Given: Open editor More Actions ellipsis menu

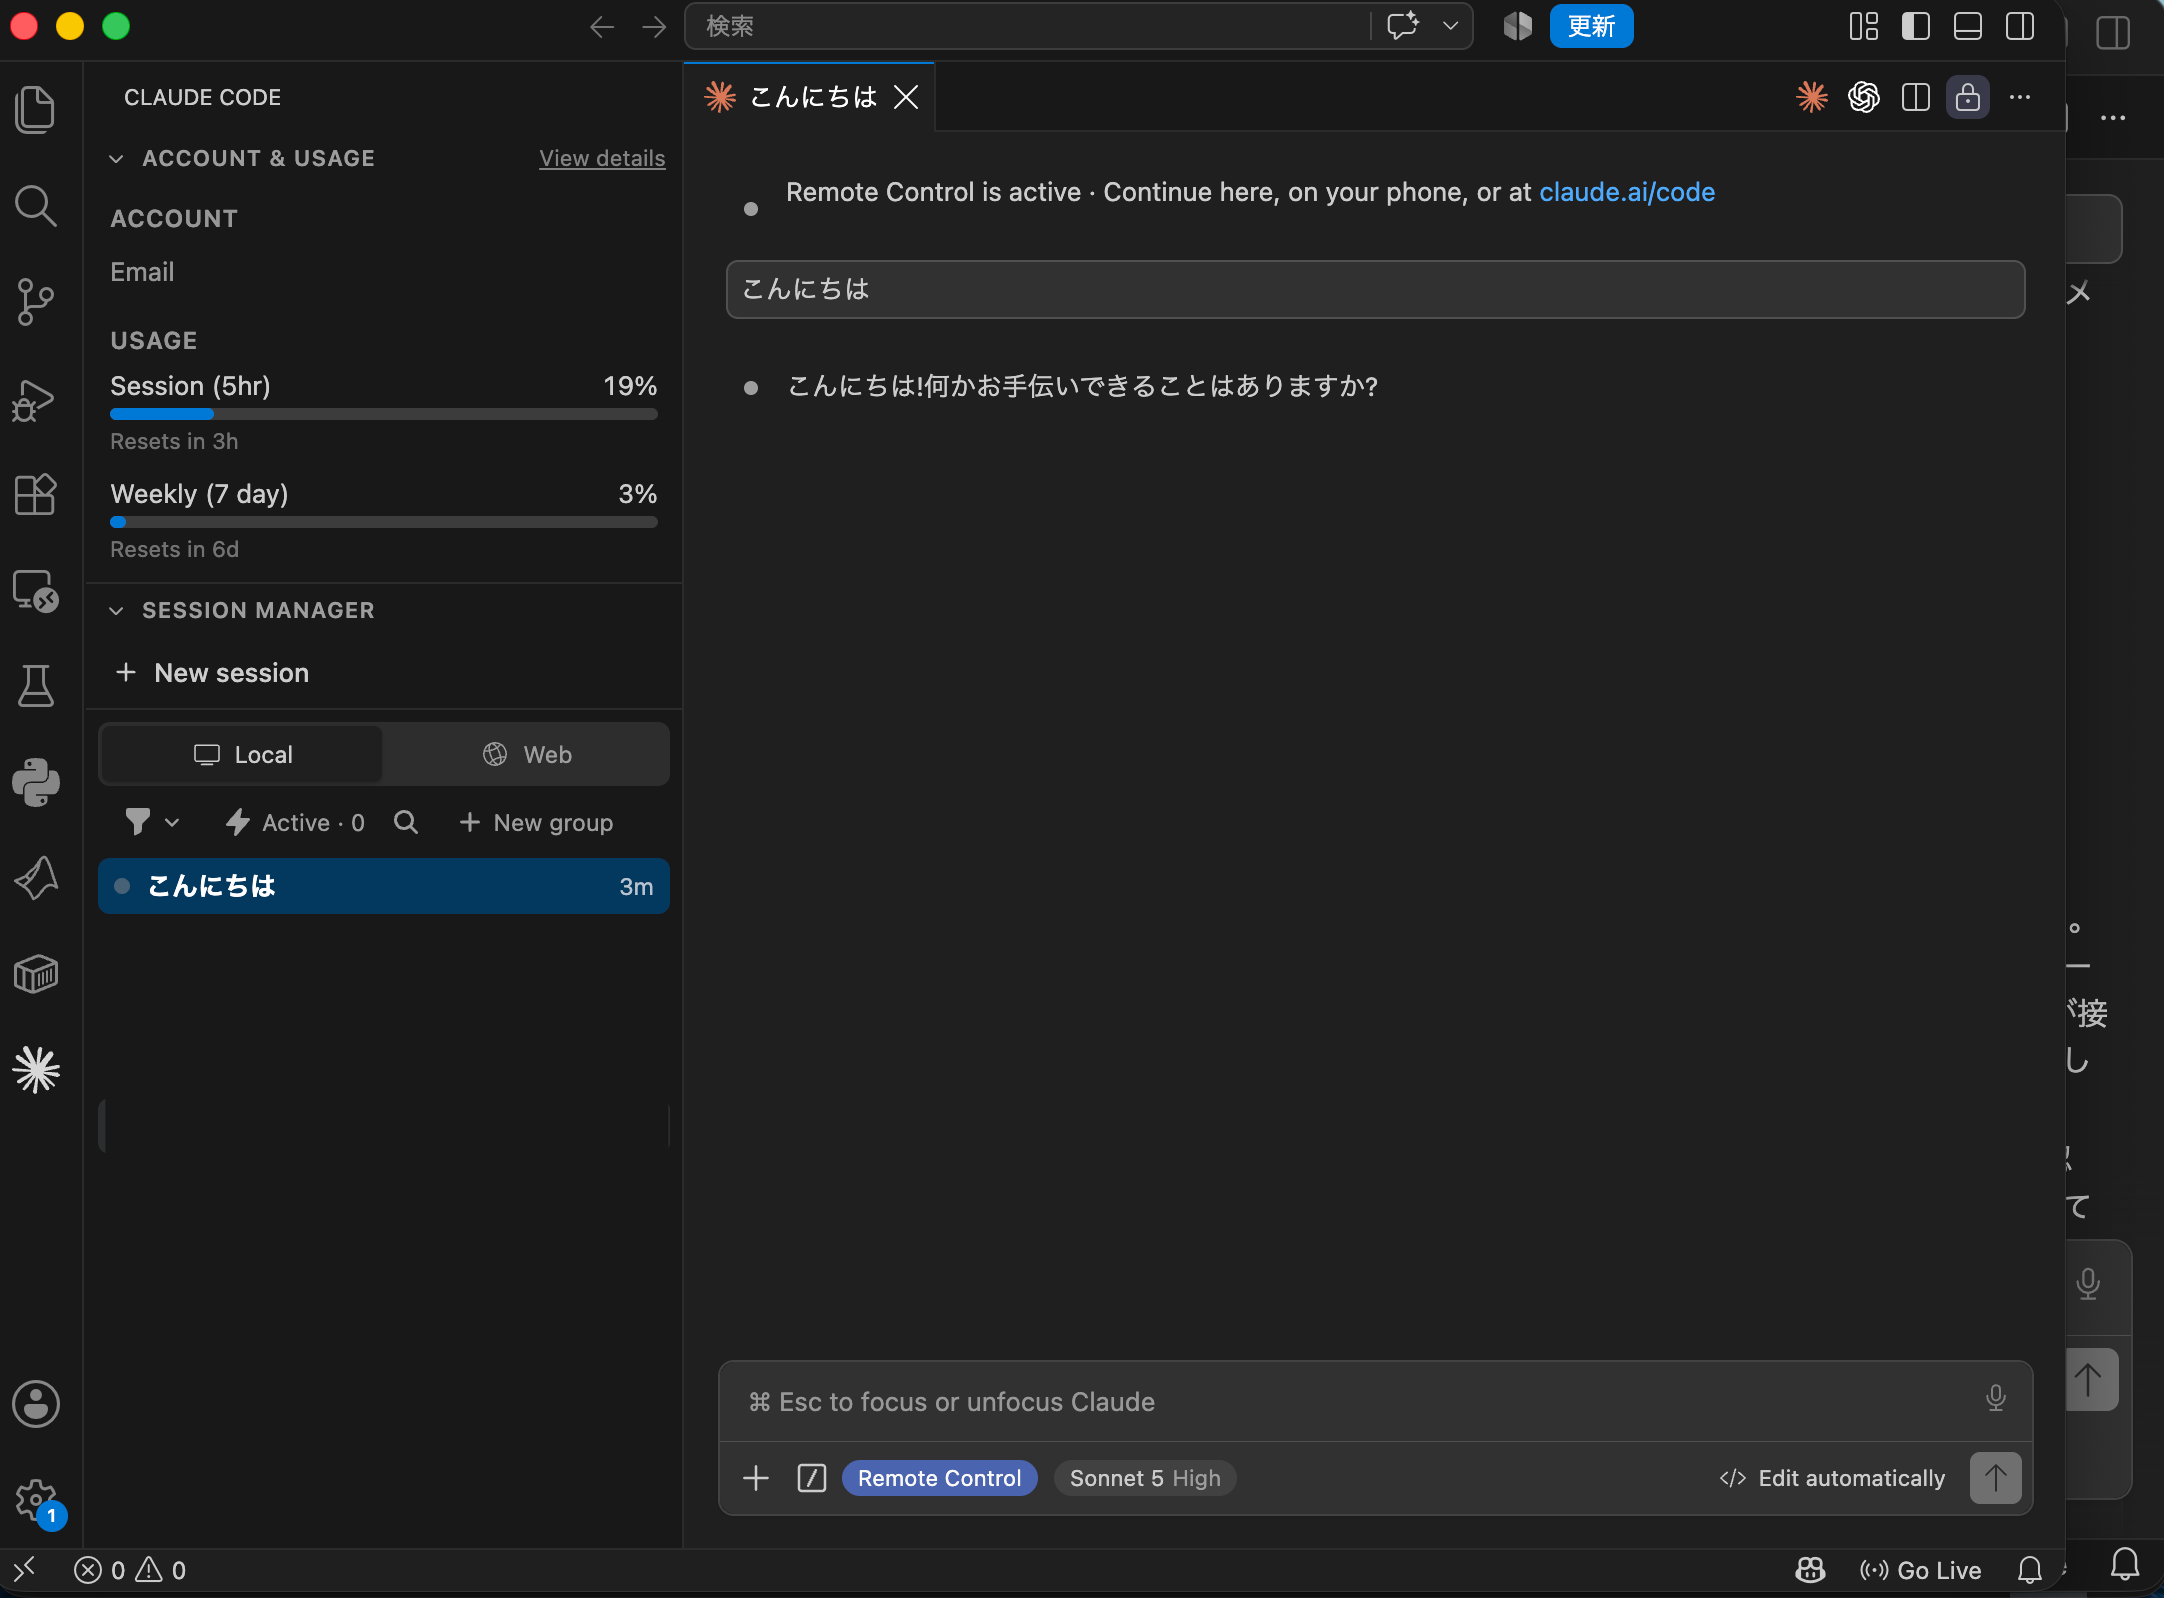Looking at the screenshot, I should coord(2020,97).
